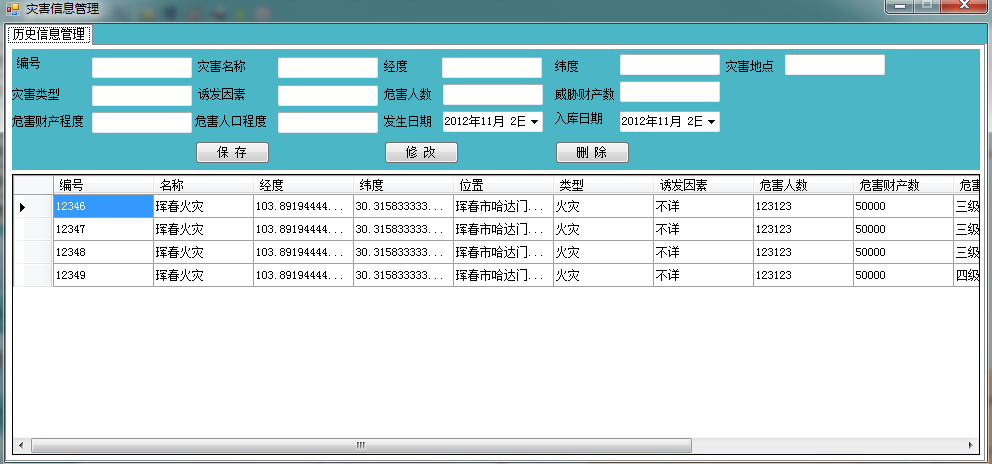The height and width of the screenshot is (464, 992).
Task: Click the 编号 input field
Action: [x=141, y=68]
